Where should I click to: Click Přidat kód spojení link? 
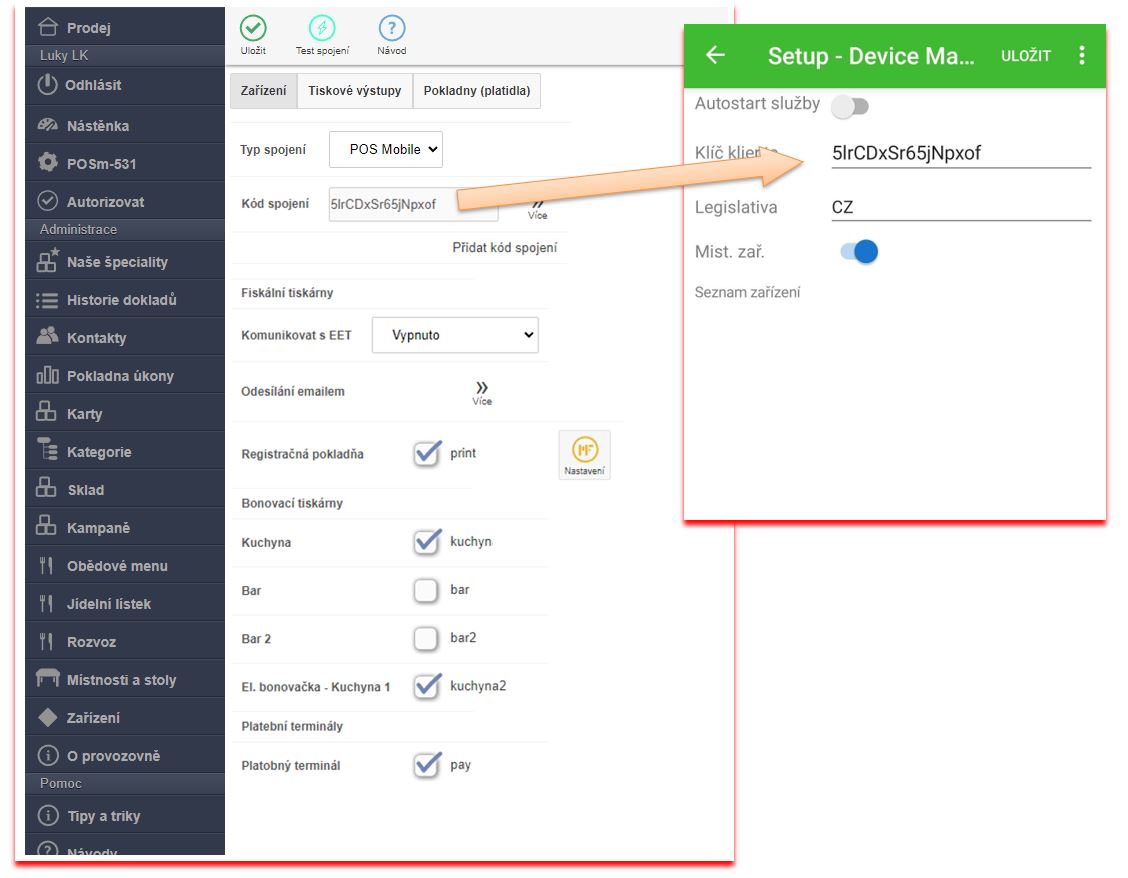504,247
